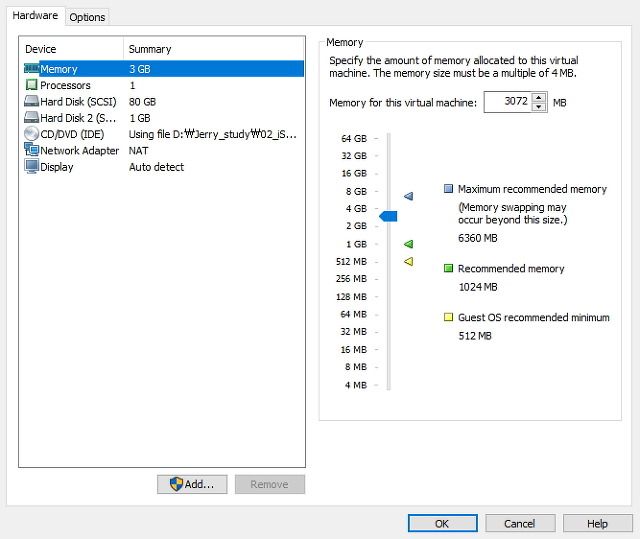The height and width of the screenshot is (539, 640).
Task: Click the 32 MB slider tick label
Action: (353, 331)
